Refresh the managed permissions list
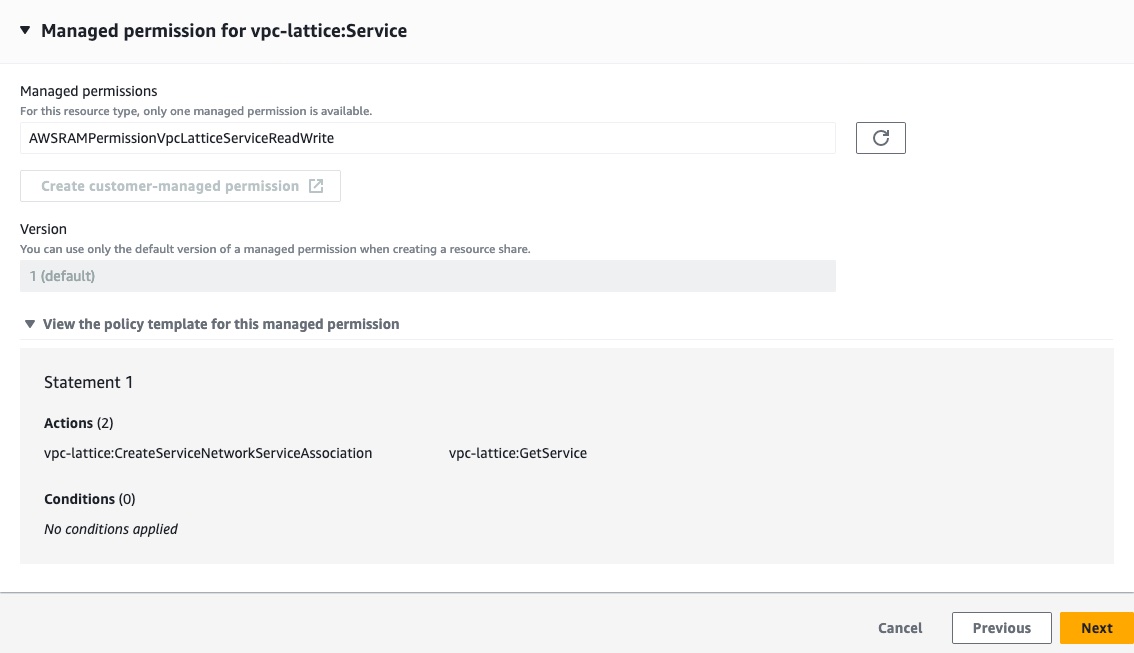This screenshot has width=1134, height=653. pyautogui.click(x=880, y=138)
